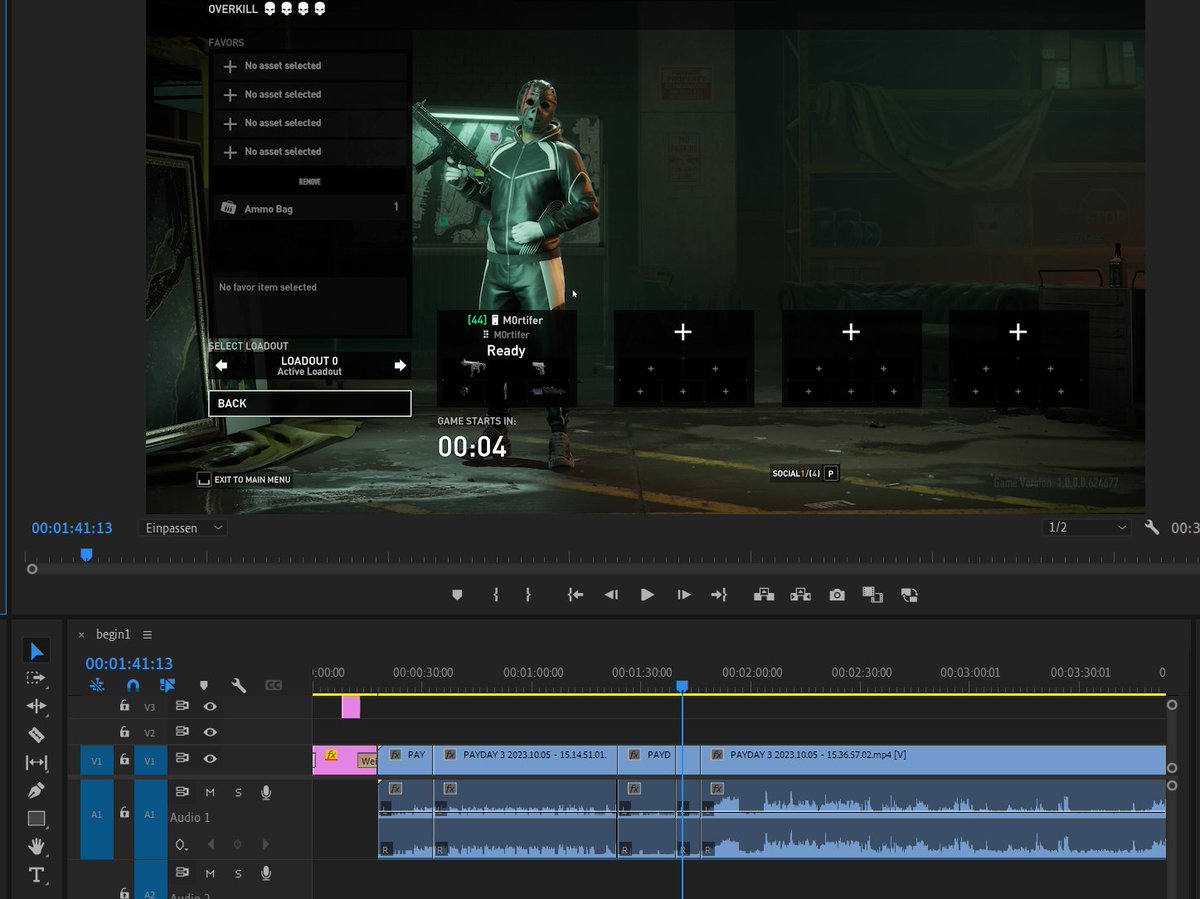Click the A1 source patching button
Image resolution: width=1200 pixels, height=899 pixels.
[x=96, y=815]
